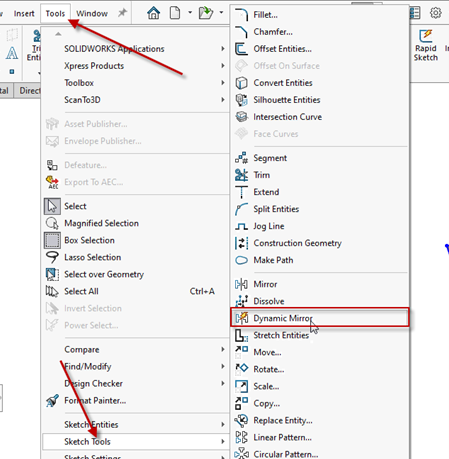The width and height of the screenshot is (449, 459).
Task: Click the Rapid Sketch tool
Action: pyautogui.click(x=426, y=45)
